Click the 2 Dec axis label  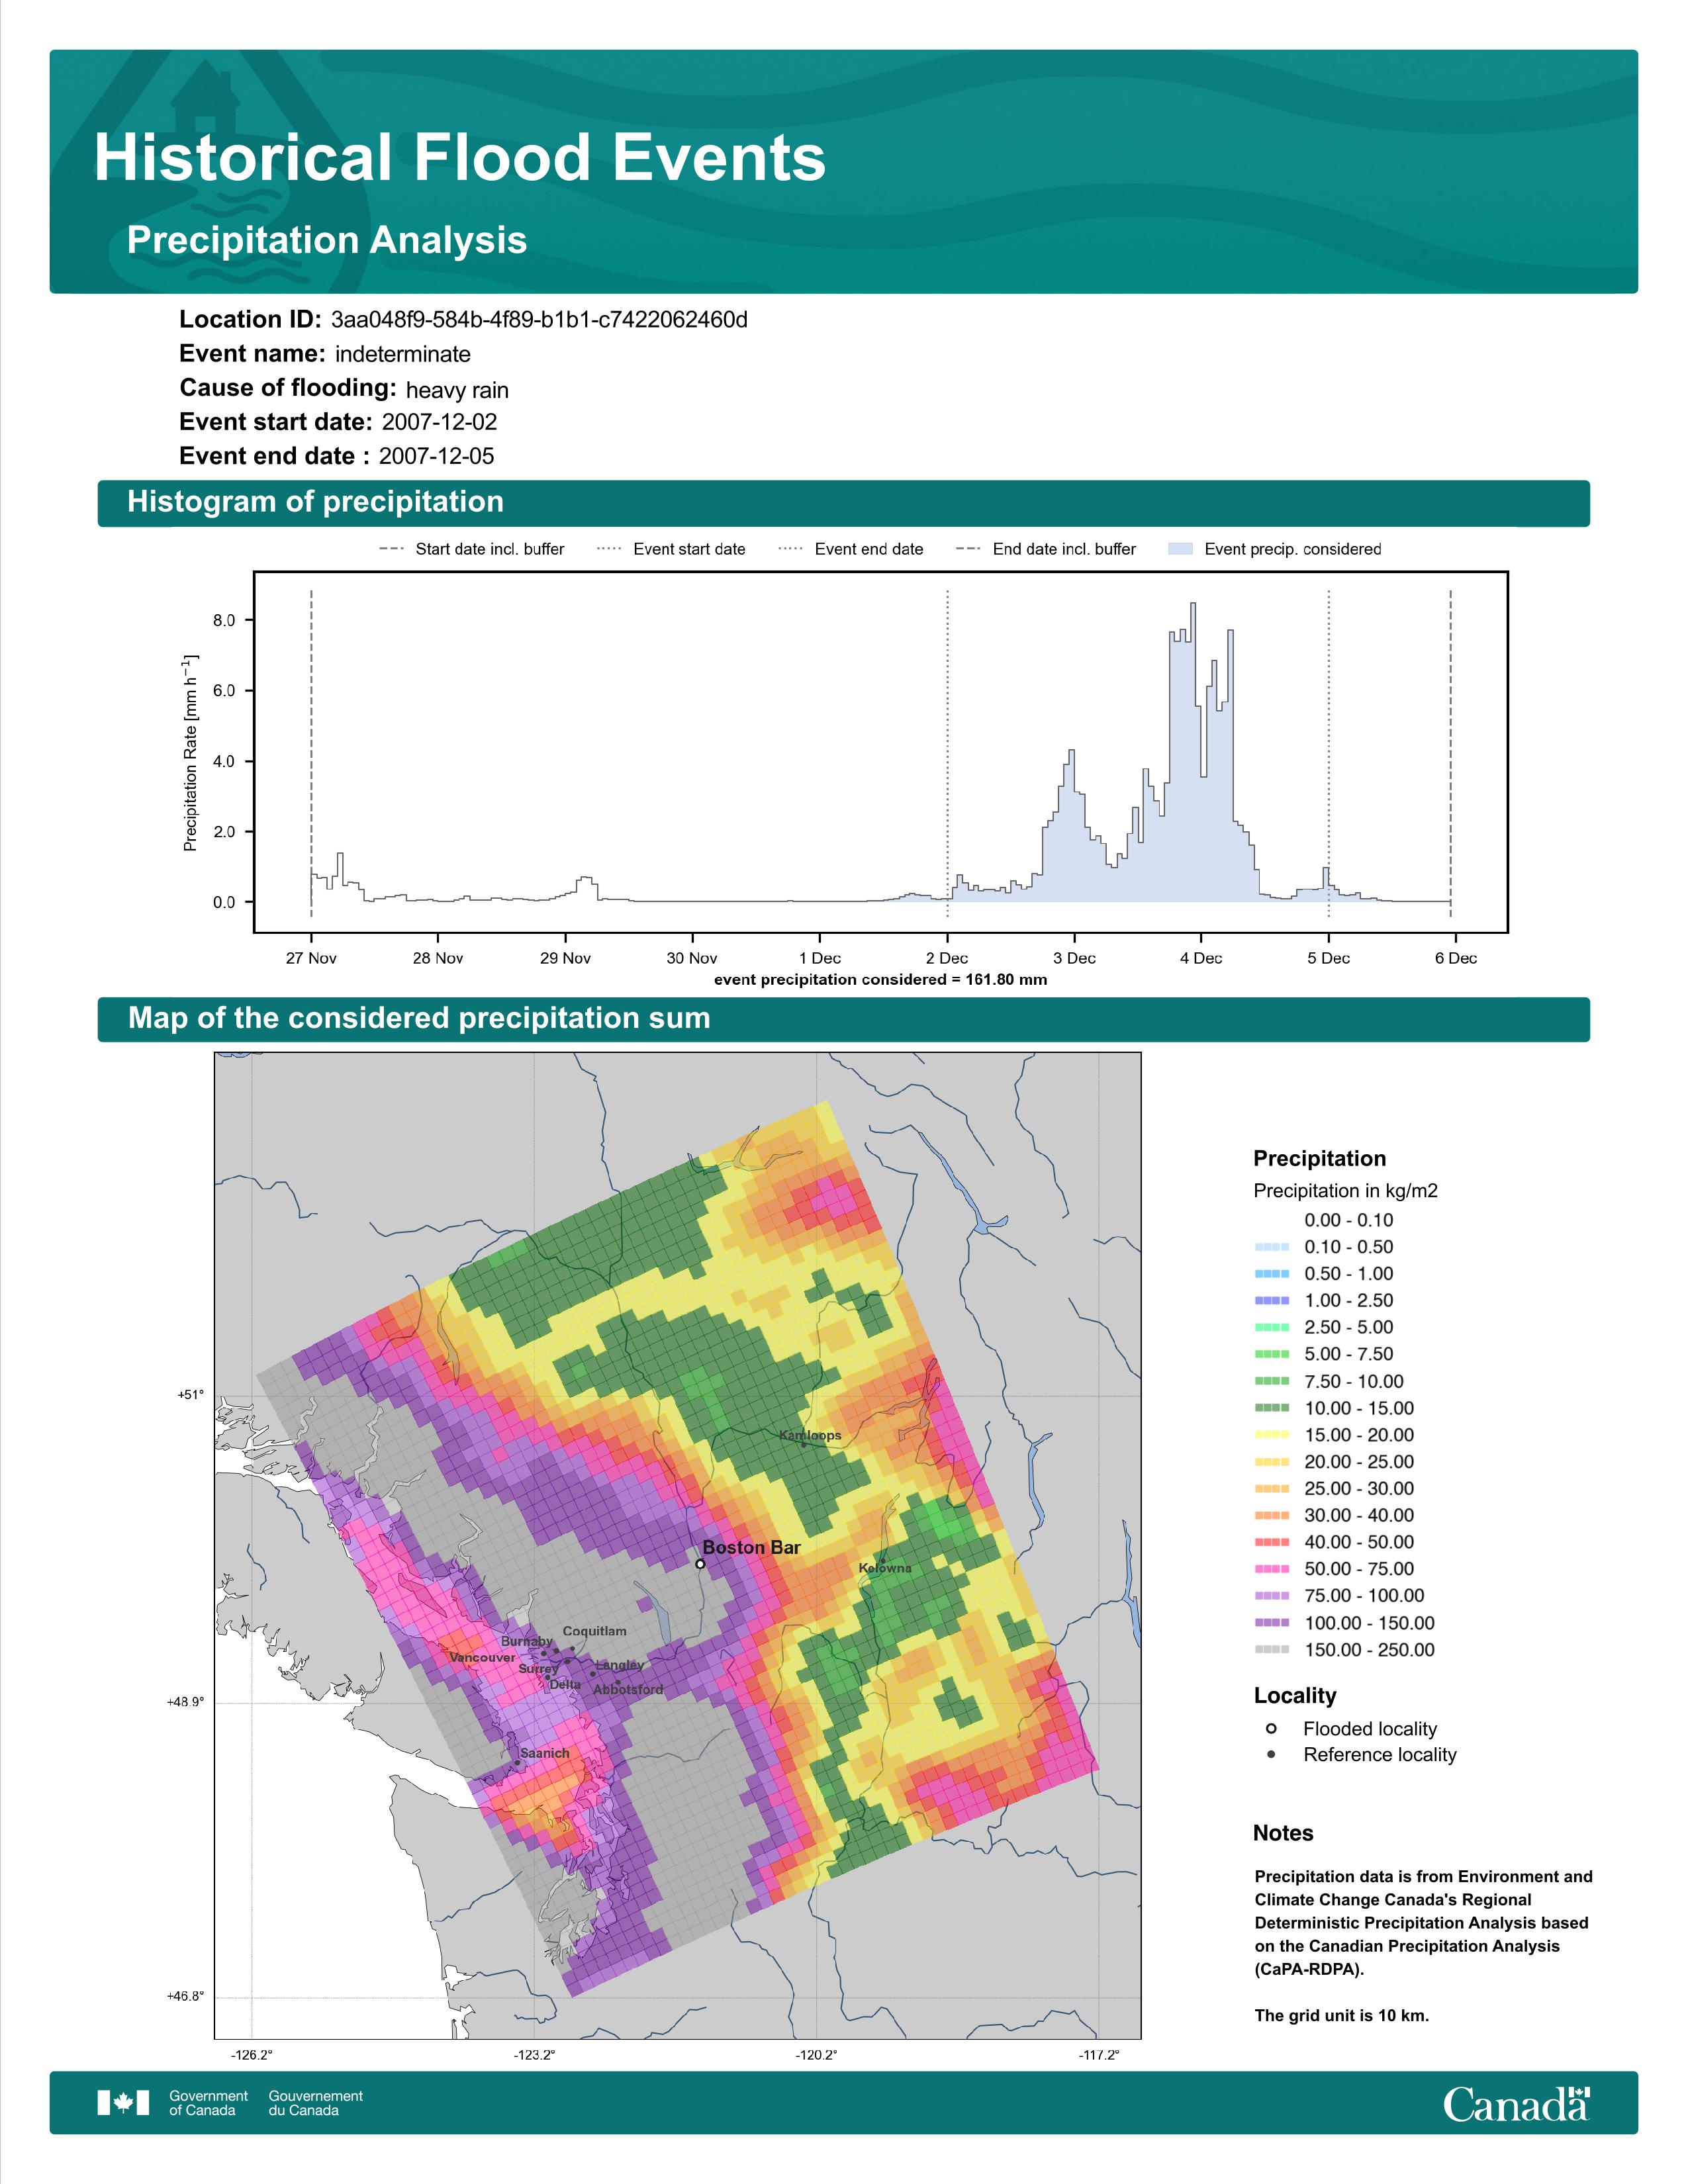click(x=946, y=958)
